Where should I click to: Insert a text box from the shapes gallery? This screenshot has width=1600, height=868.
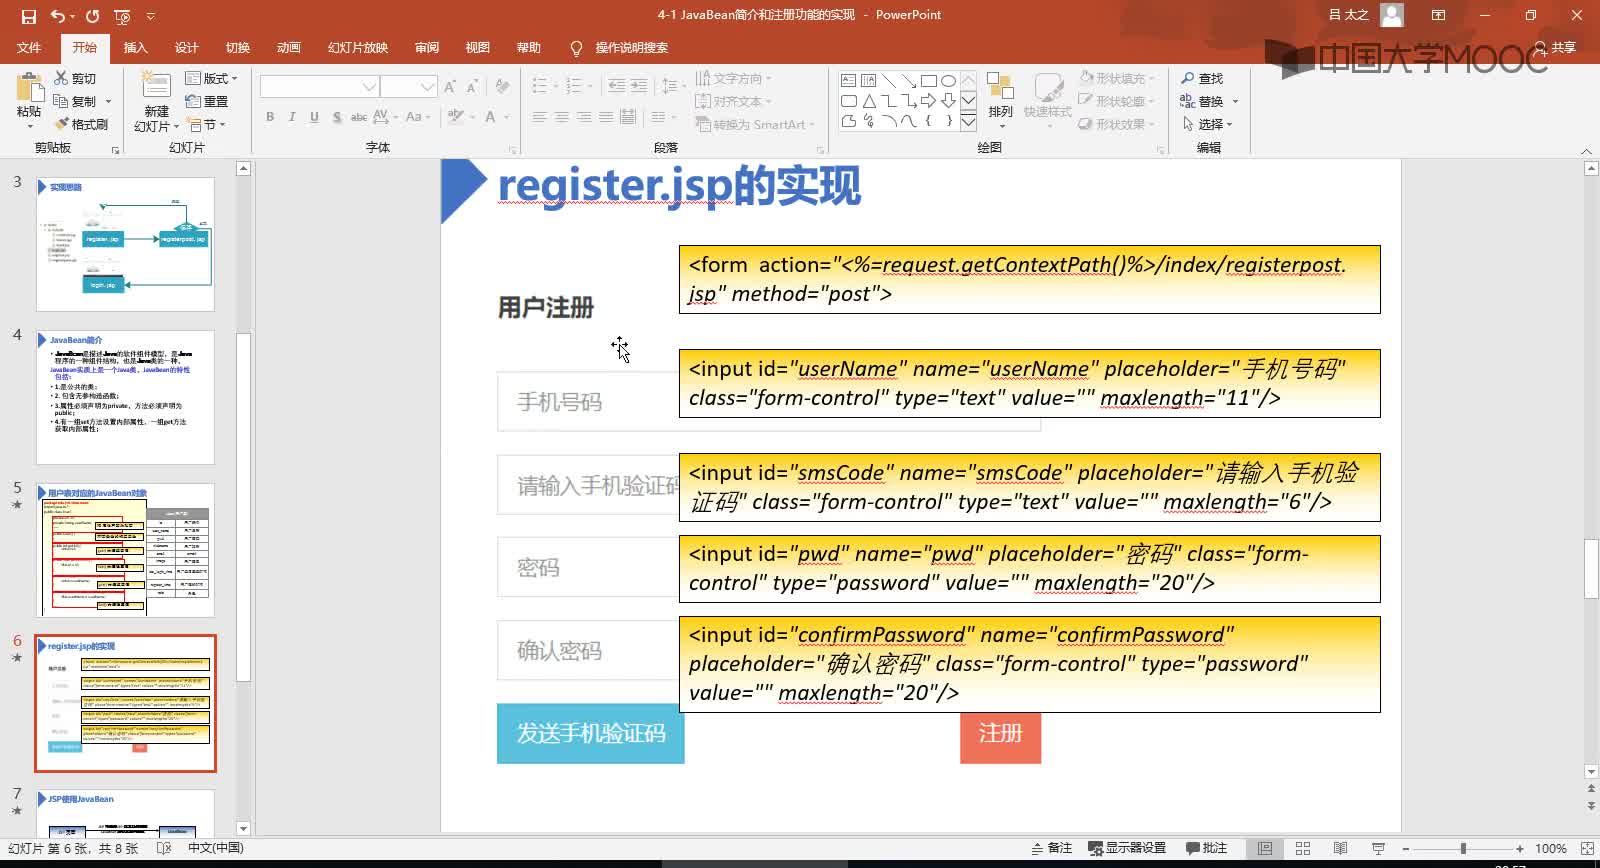848,80
